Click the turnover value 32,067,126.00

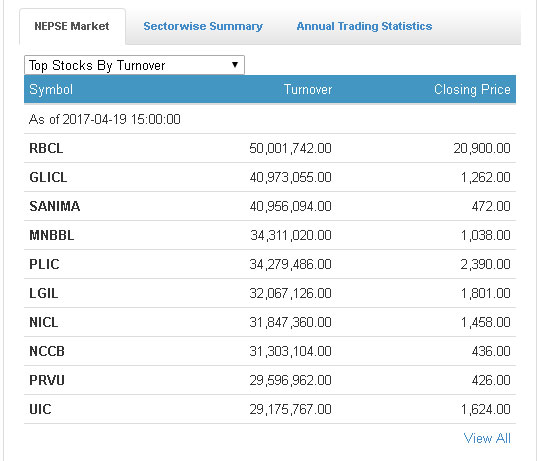coord(290,293)
